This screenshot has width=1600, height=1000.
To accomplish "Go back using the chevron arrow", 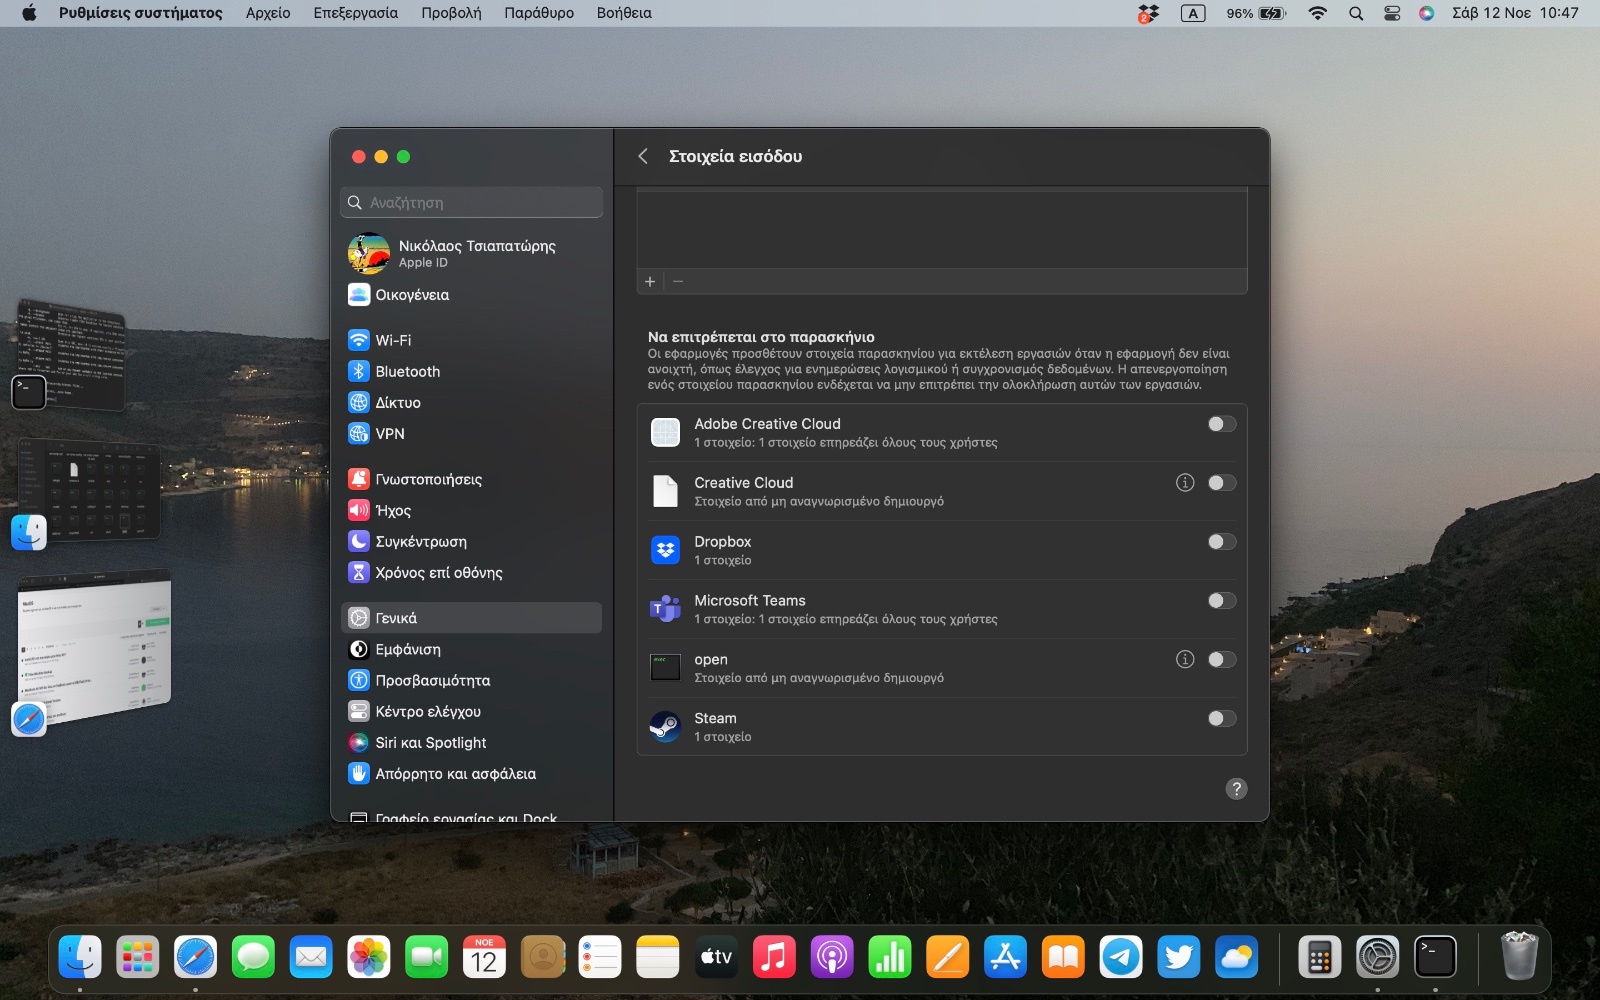I will (643, 156).
